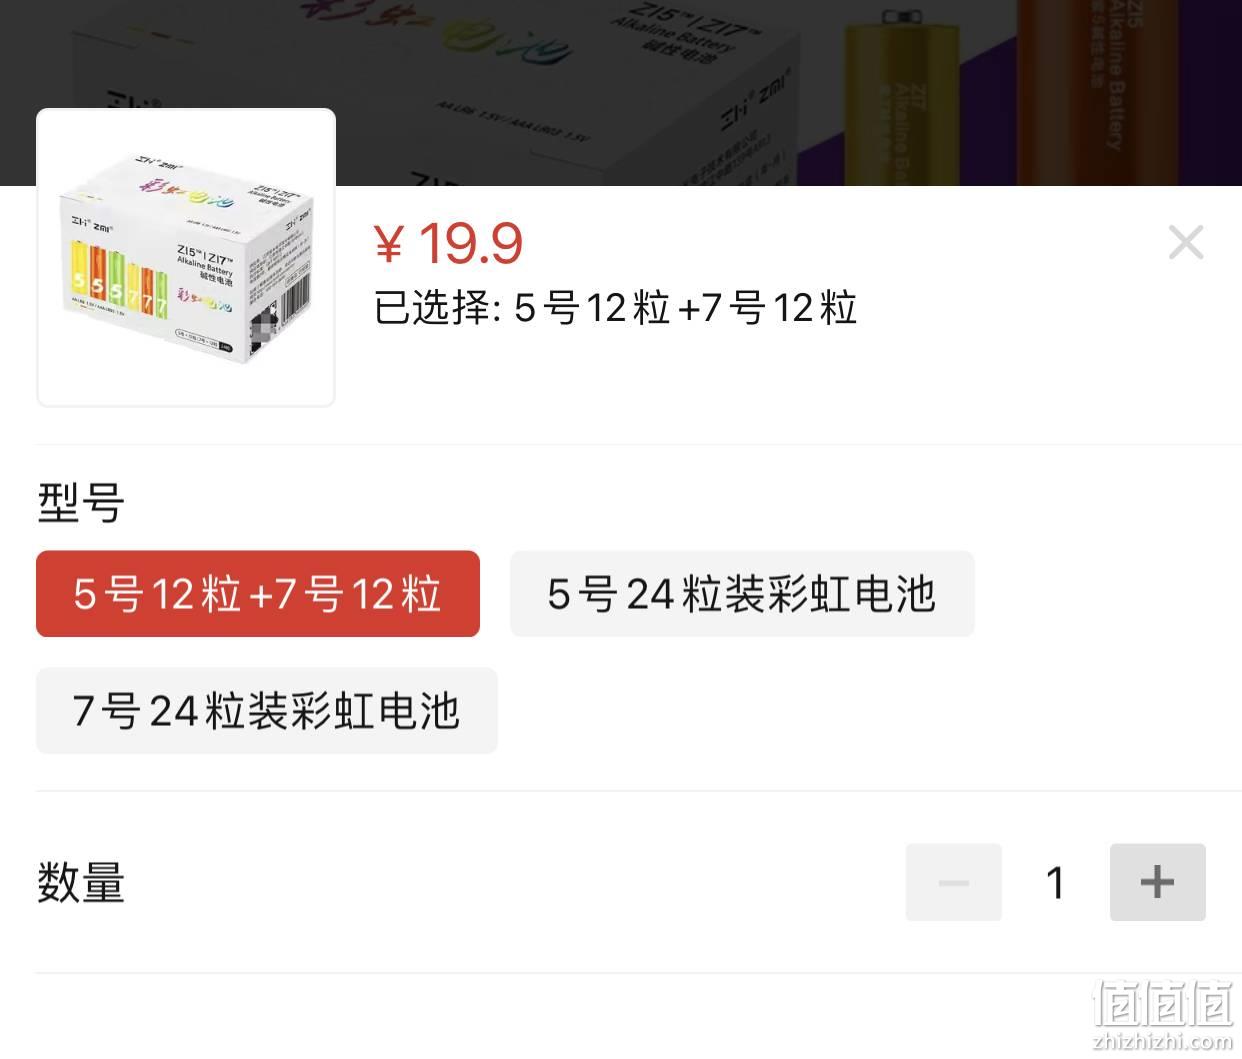Select the quantity value field showing 1
Image resolution: width=1242 pixels, height=1059 pixels.
(x=1055, y=882)
